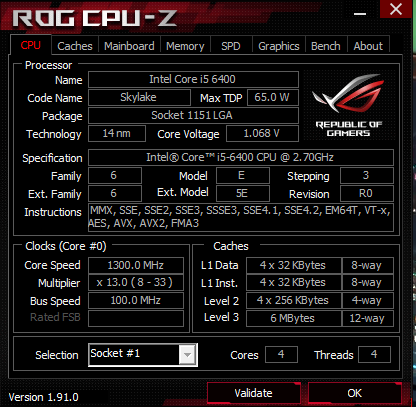This screenshot has width=416, height=407.
Task: Click the Instructions list box
Action: pyautogui.click(x=241, y=217)
